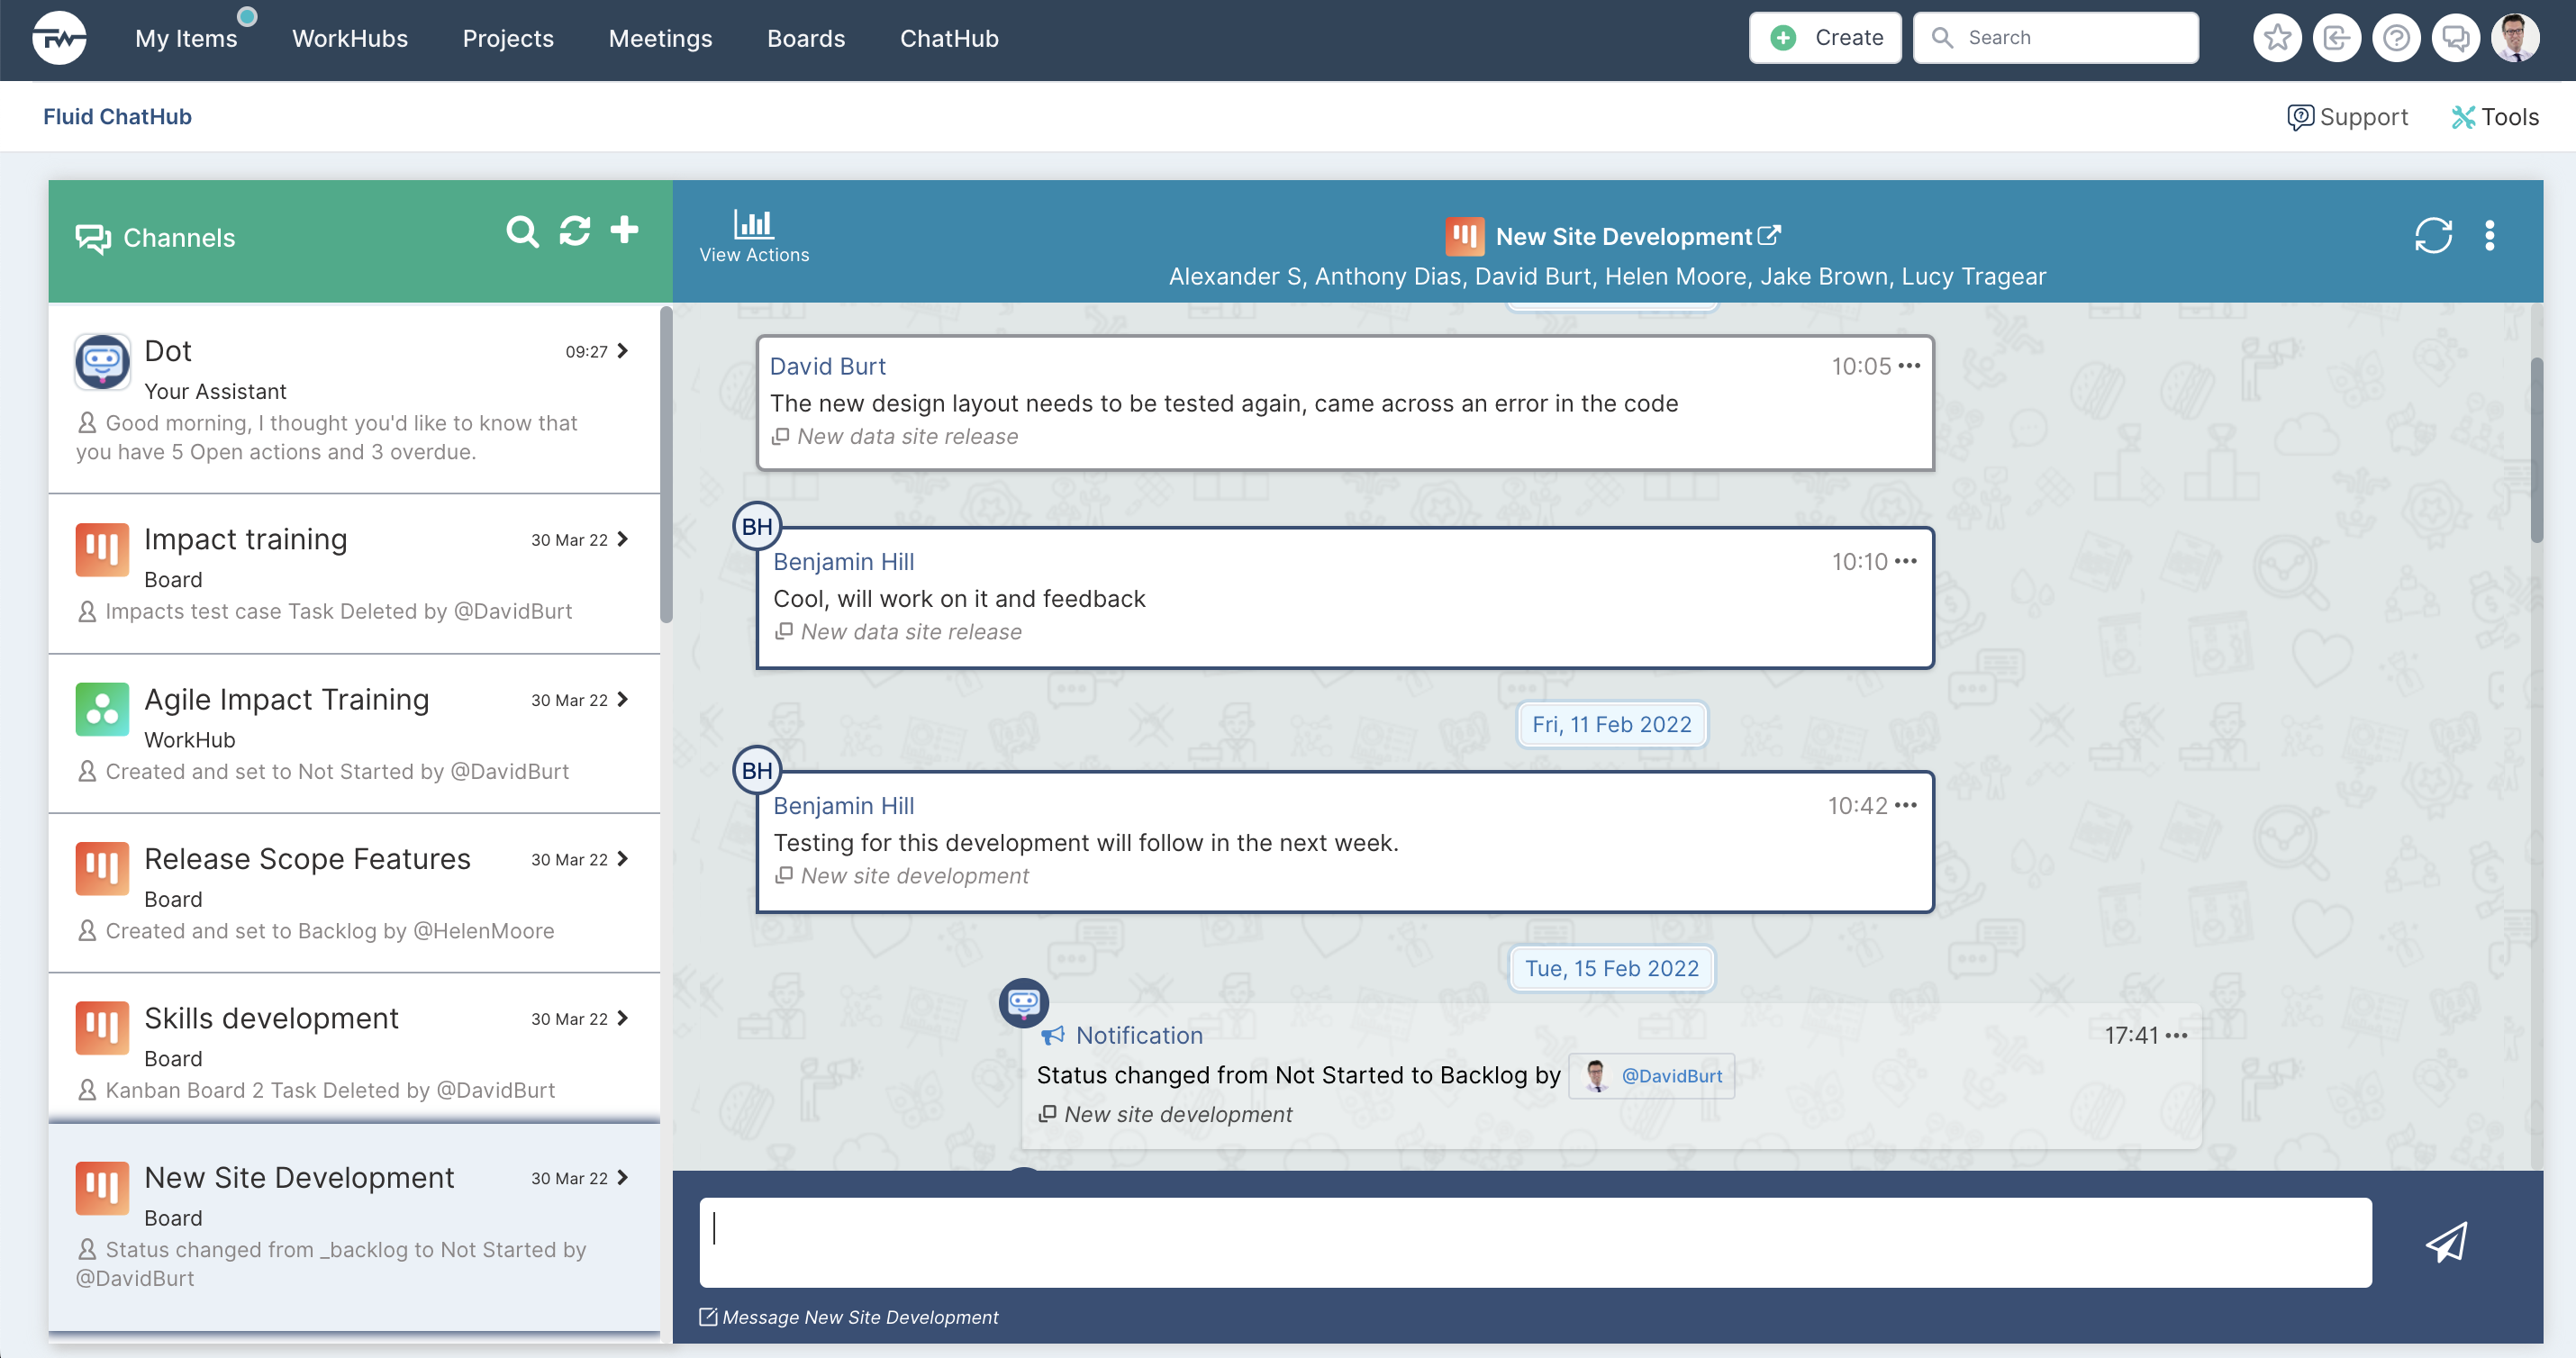Open the chat header kebab menu
Viewport: 2576px width, 1358px height.
pos(2490,236)
